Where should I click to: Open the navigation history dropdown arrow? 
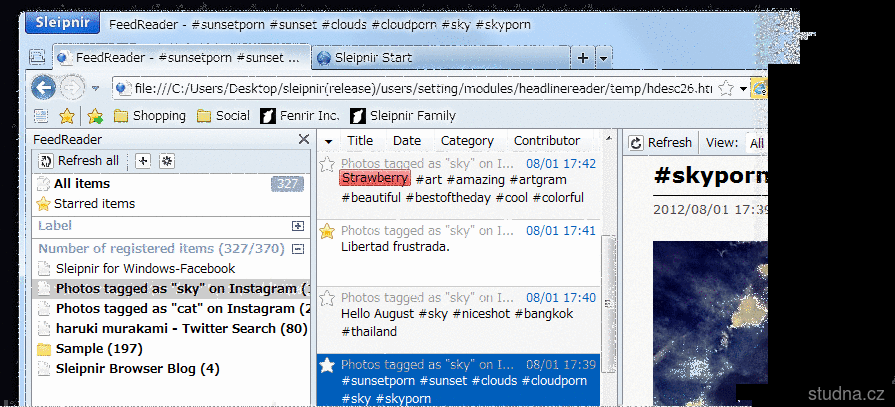[x=96, y=88]
